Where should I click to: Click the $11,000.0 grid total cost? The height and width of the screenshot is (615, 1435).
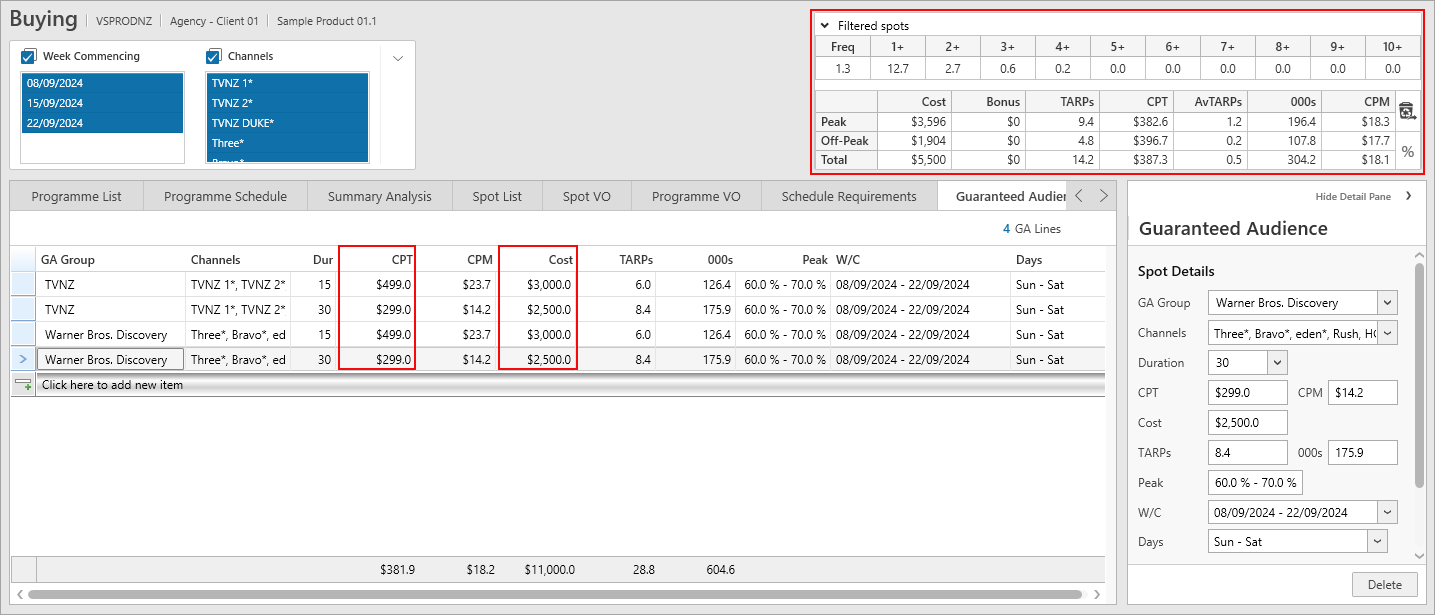[549, 569]
